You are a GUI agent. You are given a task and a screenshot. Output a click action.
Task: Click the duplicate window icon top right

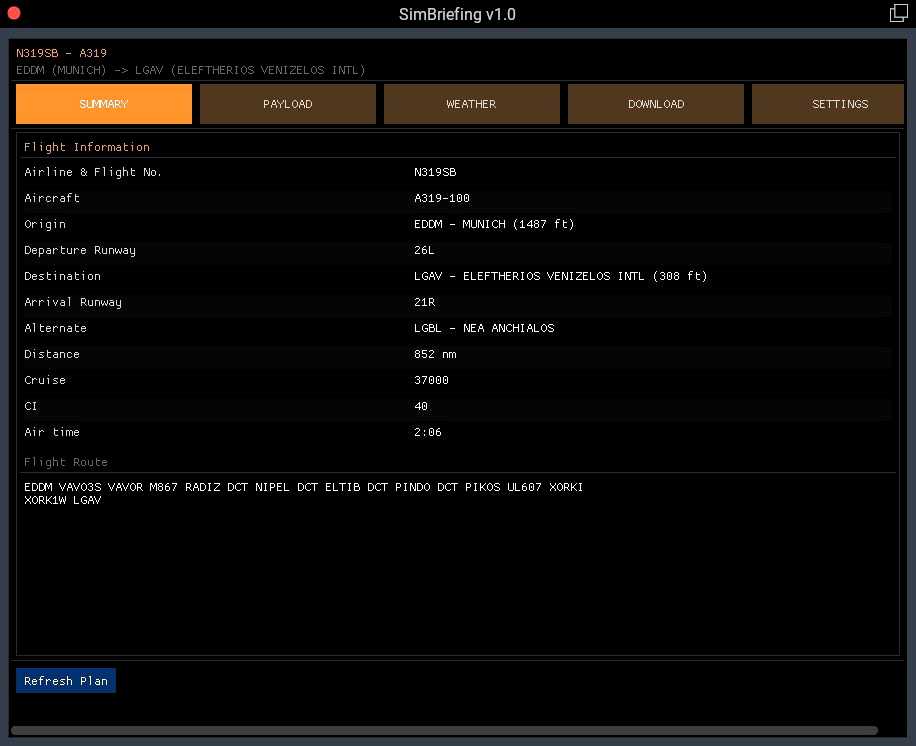897,13
